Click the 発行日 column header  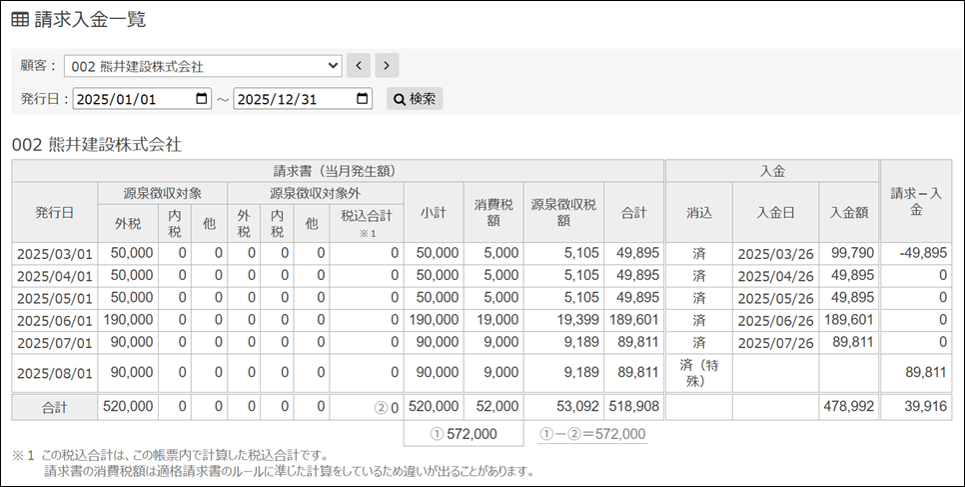coord(55,212)
